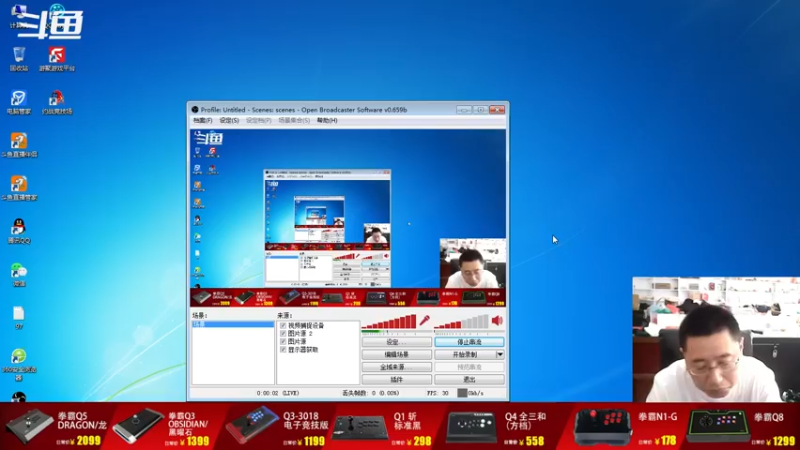This screenshot has height=450, width=800.
Task: Toggle the 图片源 source checkbox without number
Action: (283, 342)
